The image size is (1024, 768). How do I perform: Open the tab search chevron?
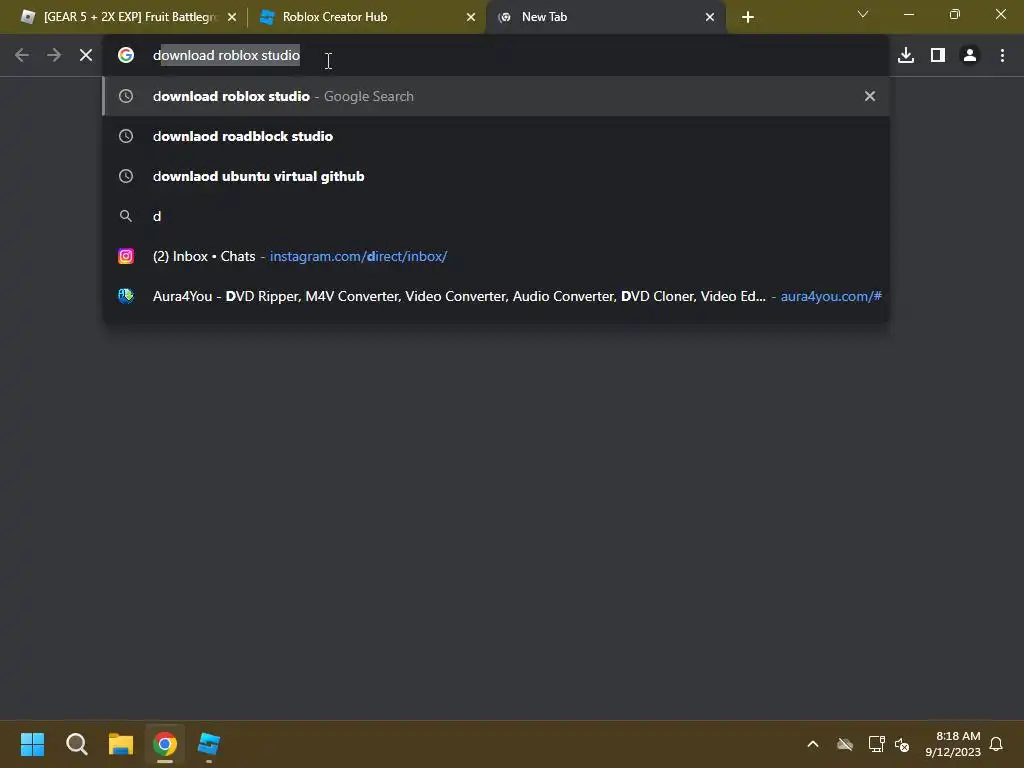[x=863, y=14]
